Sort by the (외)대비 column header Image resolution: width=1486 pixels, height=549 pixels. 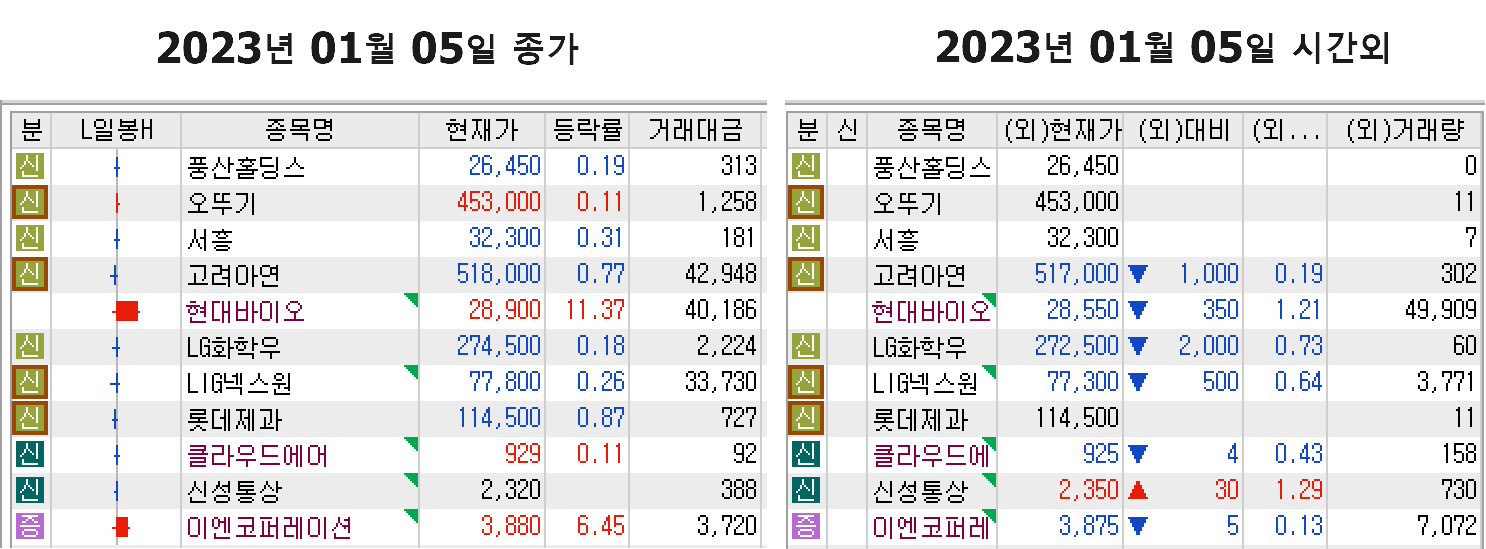coord(1184,130)
